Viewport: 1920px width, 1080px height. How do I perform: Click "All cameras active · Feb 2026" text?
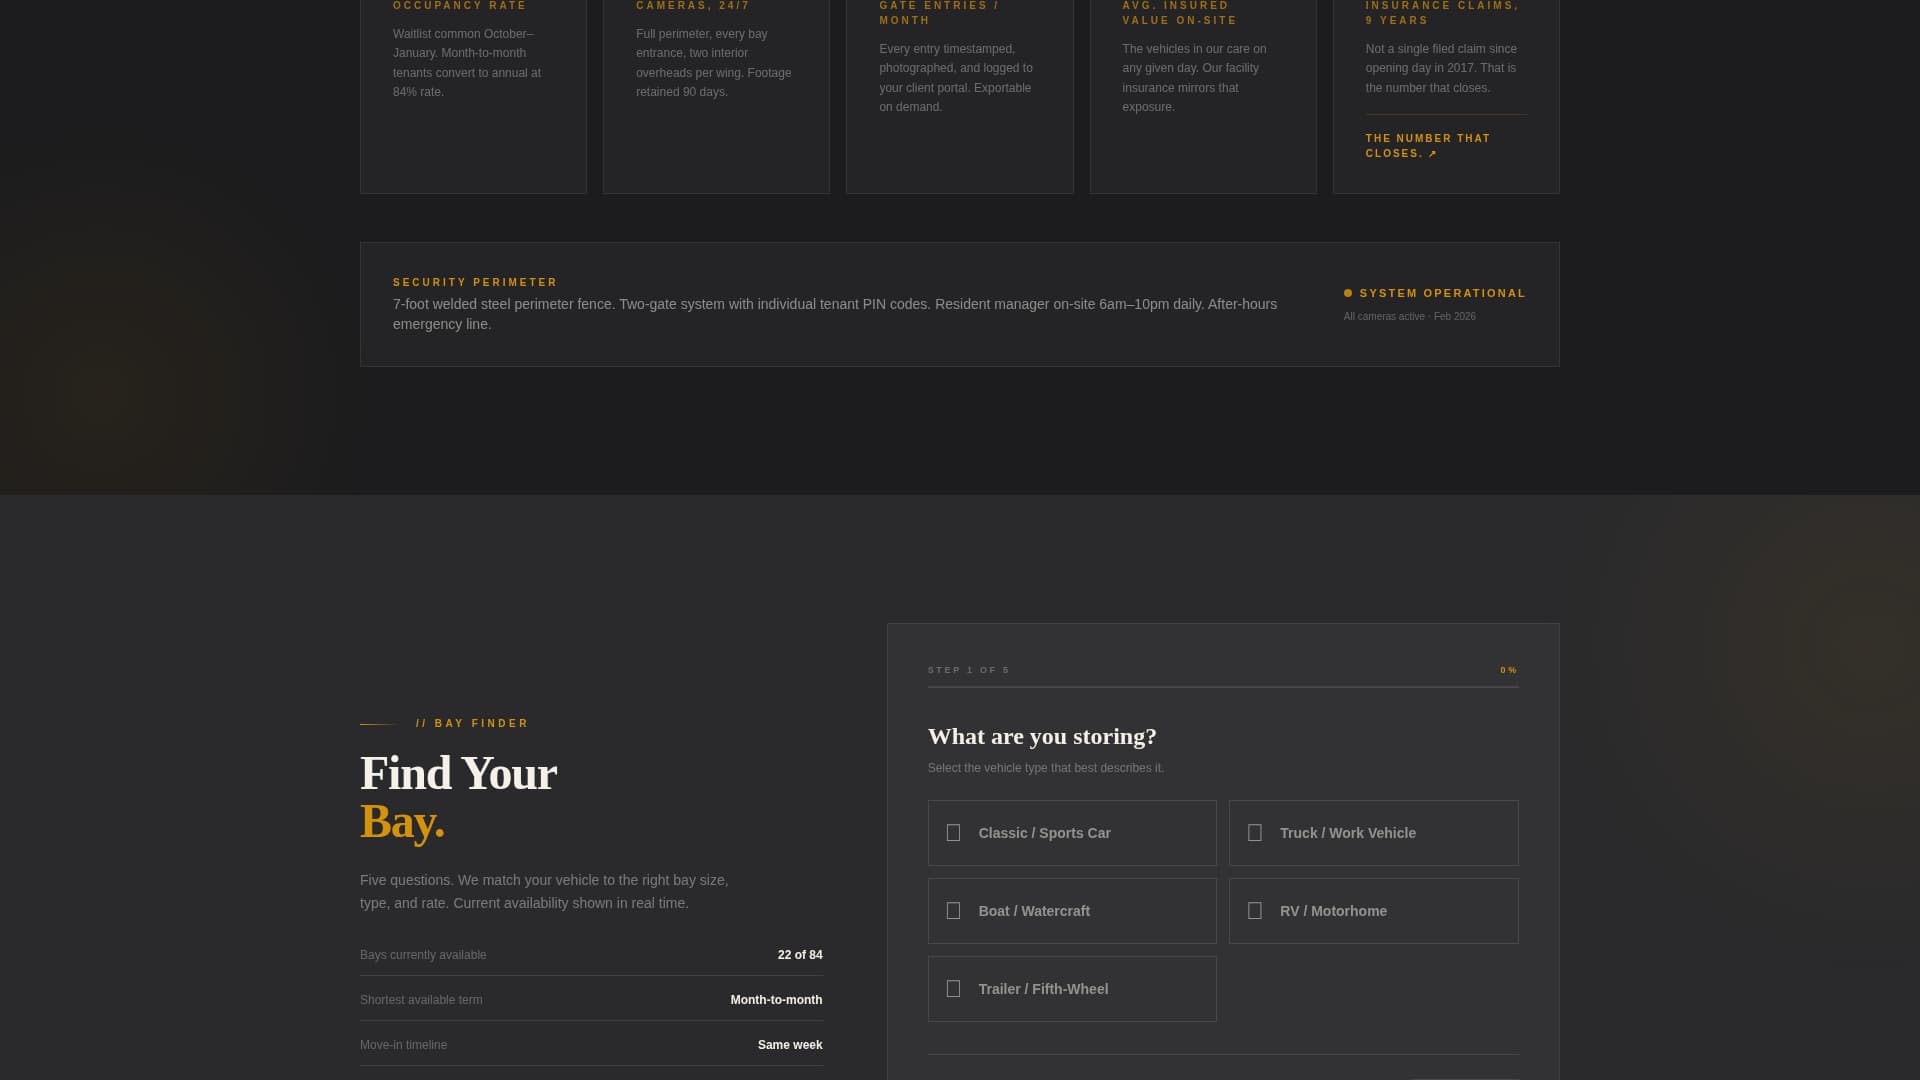(1409, 316)
